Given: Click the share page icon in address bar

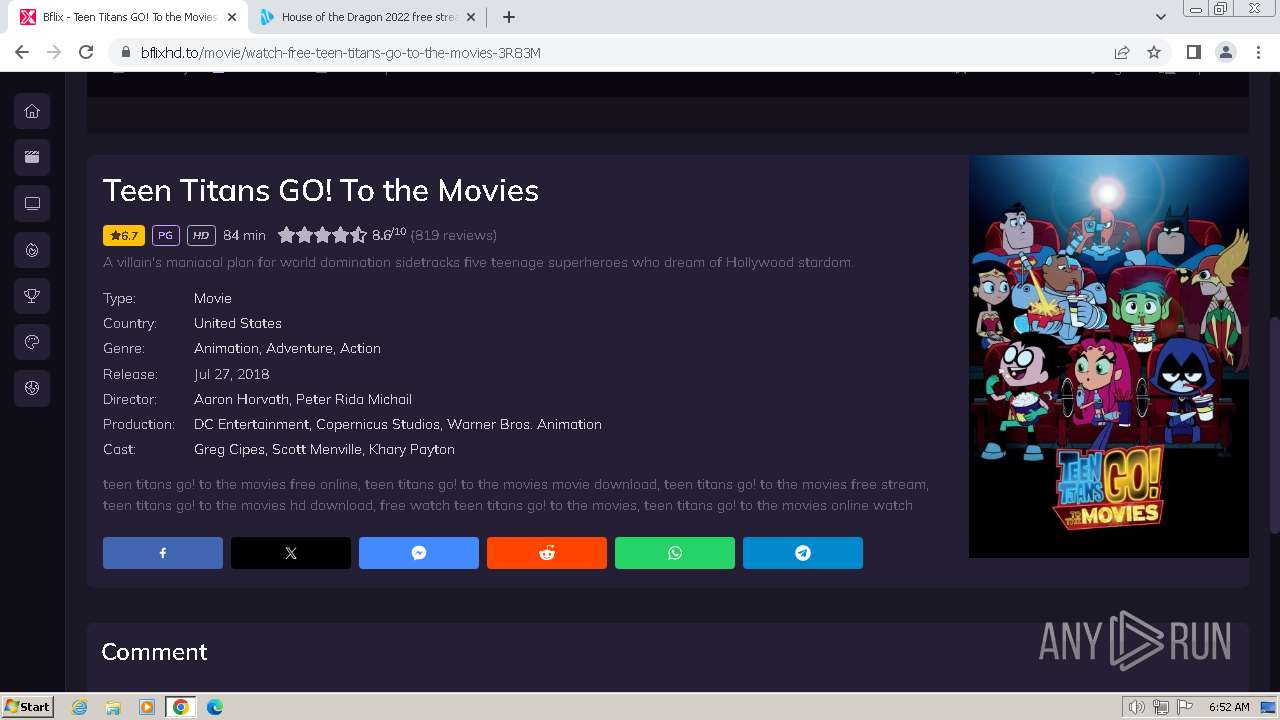Looking at the screenshot, I should point(1122,52).
